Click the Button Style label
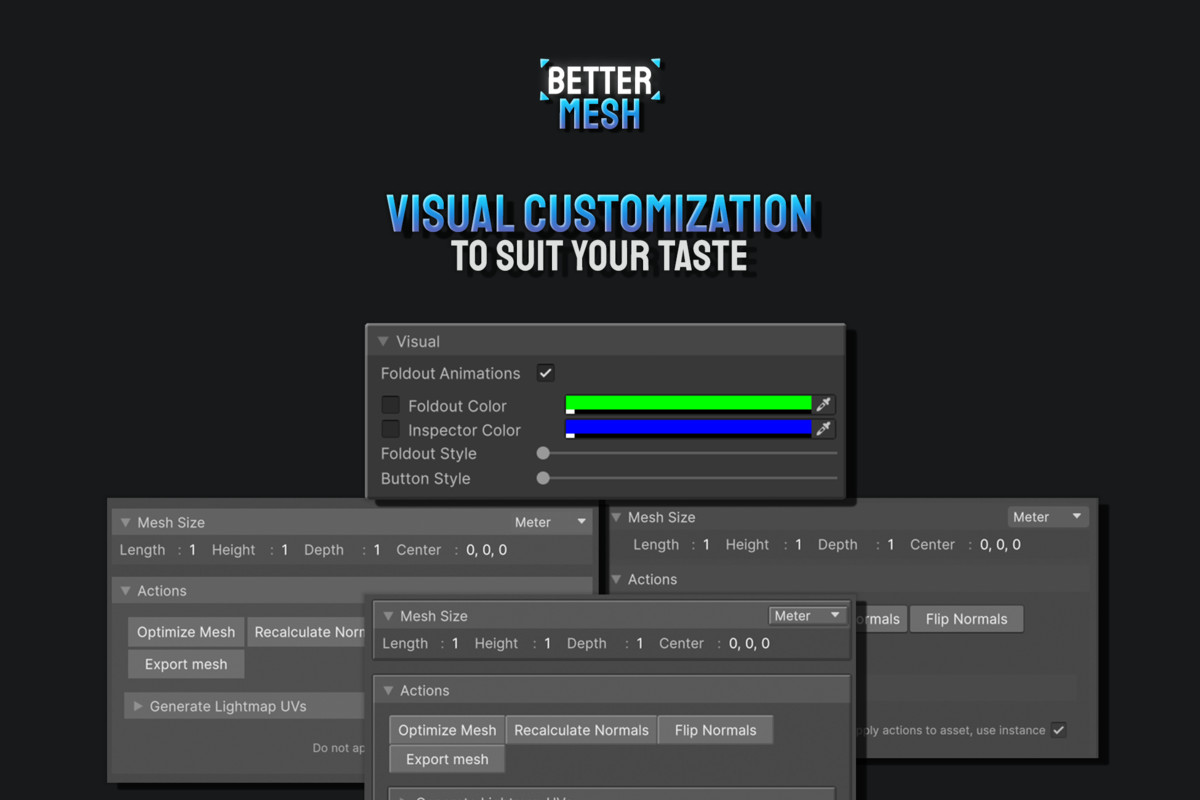This screenshot has width=1200, height=800. point(425,479)
